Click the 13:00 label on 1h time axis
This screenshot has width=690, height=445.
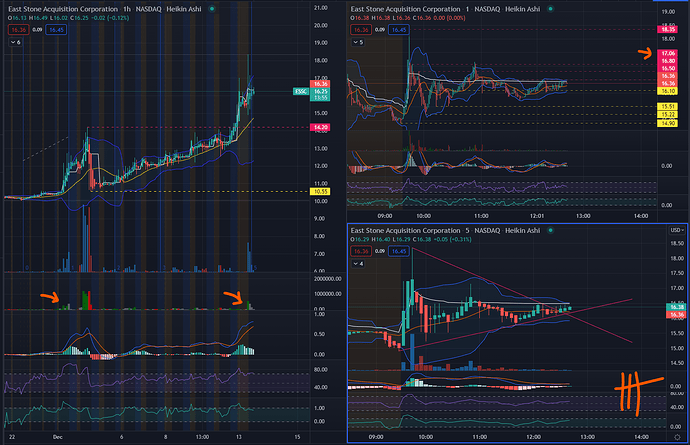coord(202,437)
